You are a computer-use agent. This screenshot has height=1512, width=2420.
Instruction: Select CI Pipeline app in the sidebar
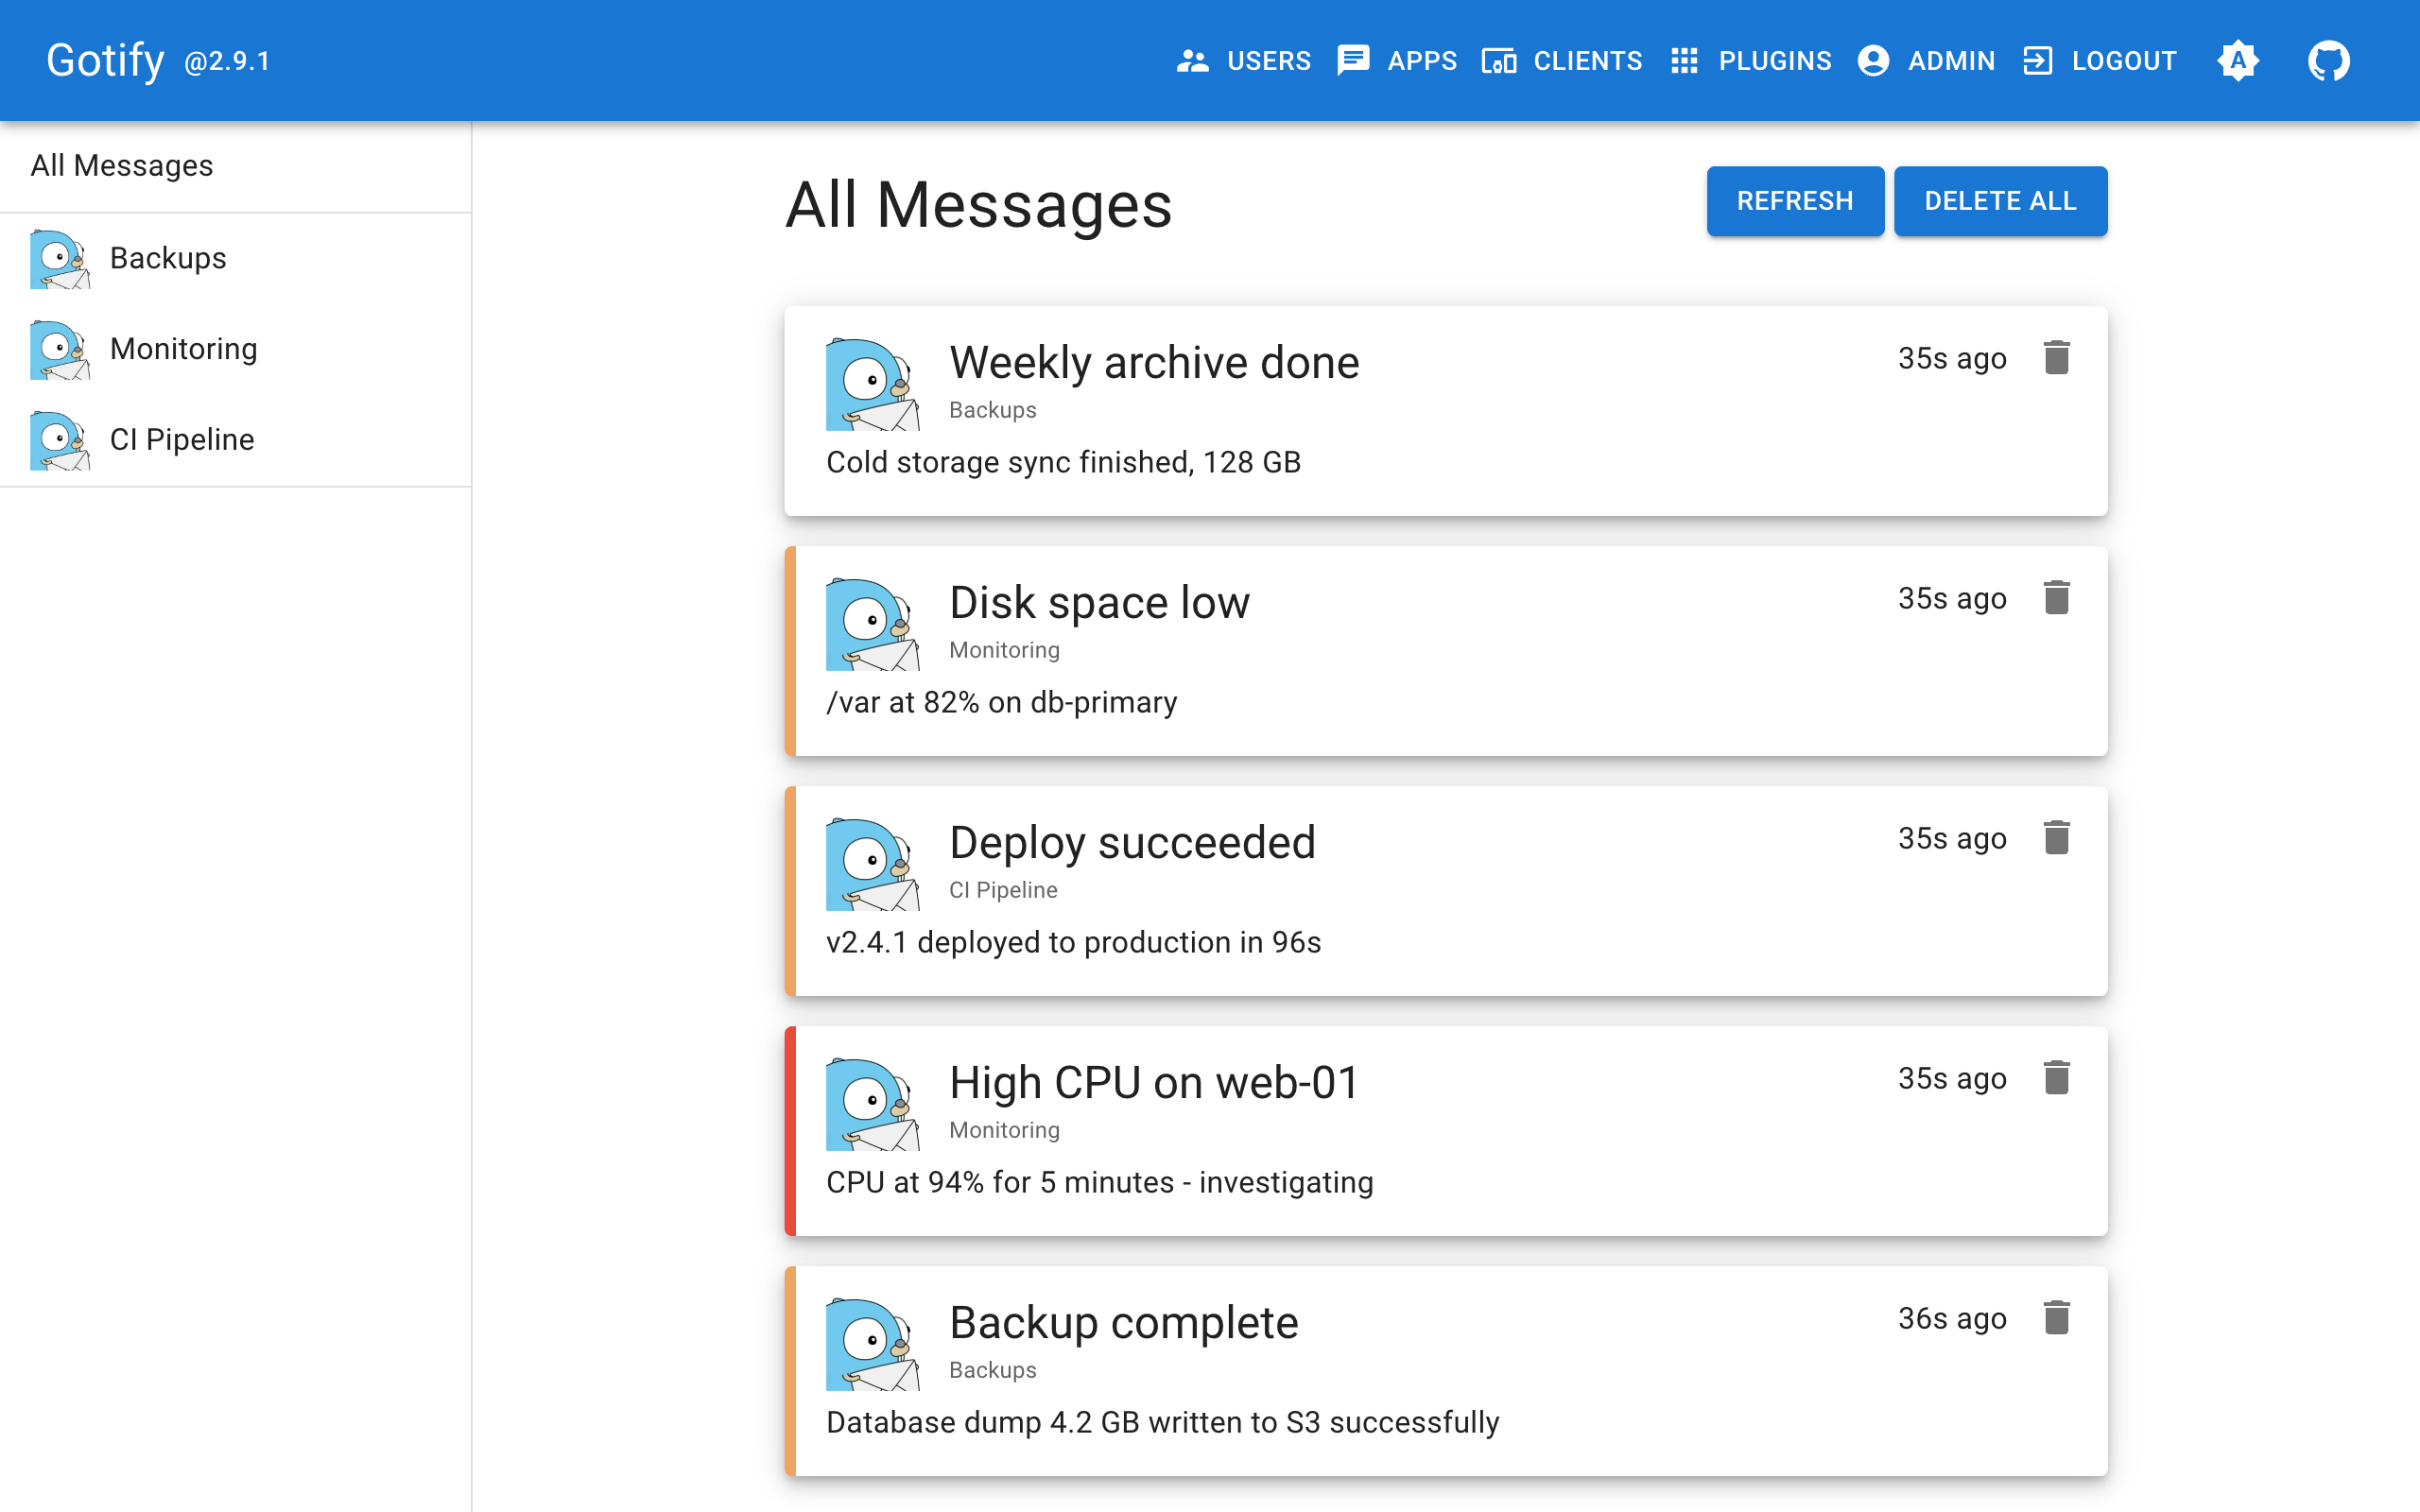235,441
